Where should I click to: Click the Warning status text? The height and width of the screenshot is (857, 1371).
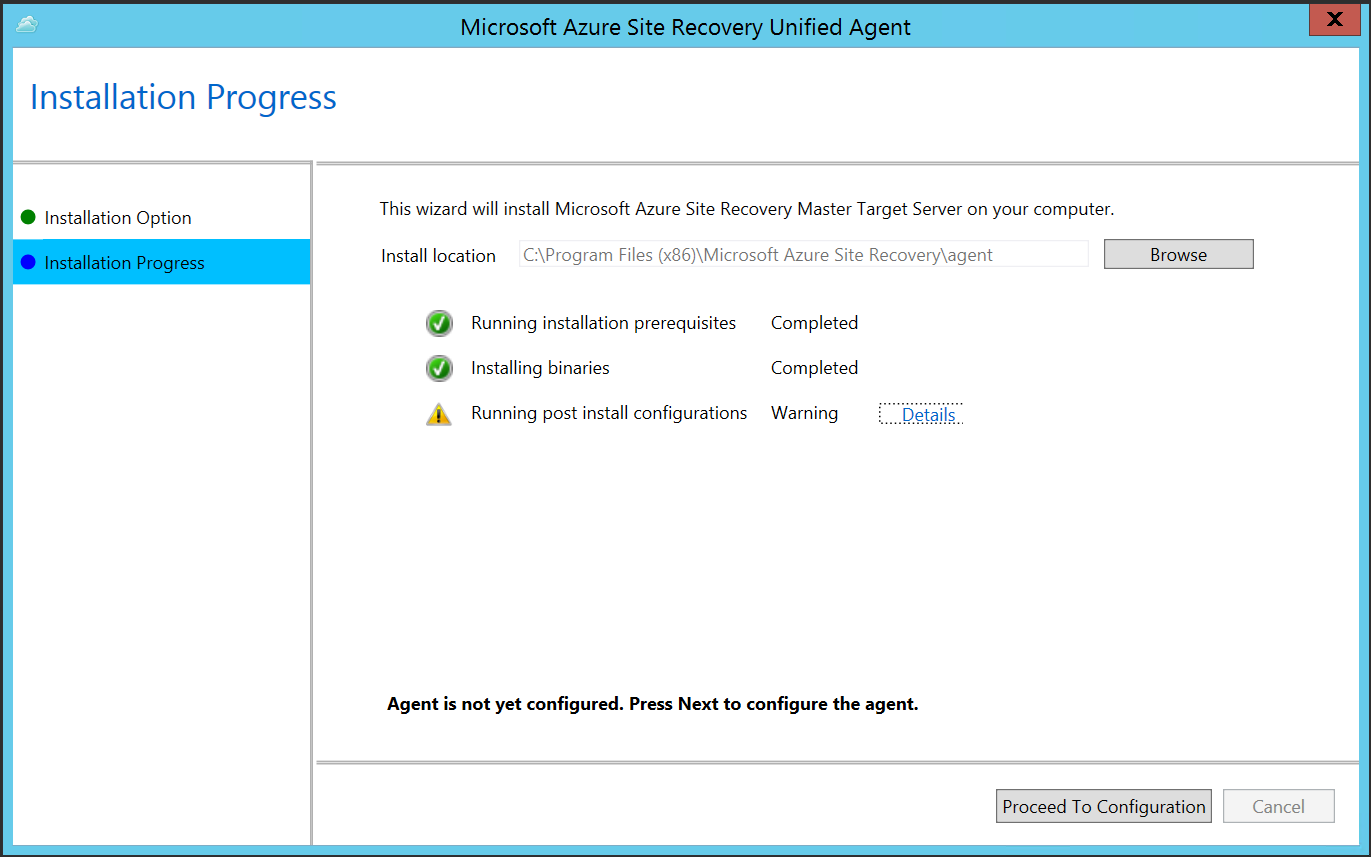tap(804, 413)
